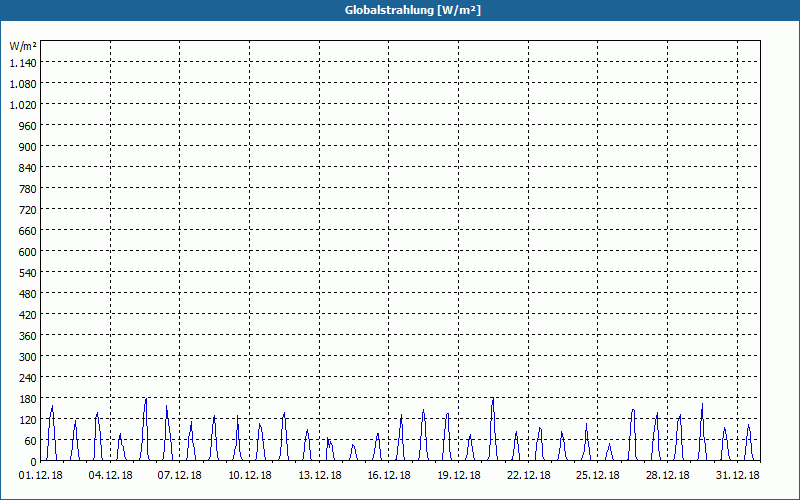Click the 960 y-axis label

(x=28, y=126)
